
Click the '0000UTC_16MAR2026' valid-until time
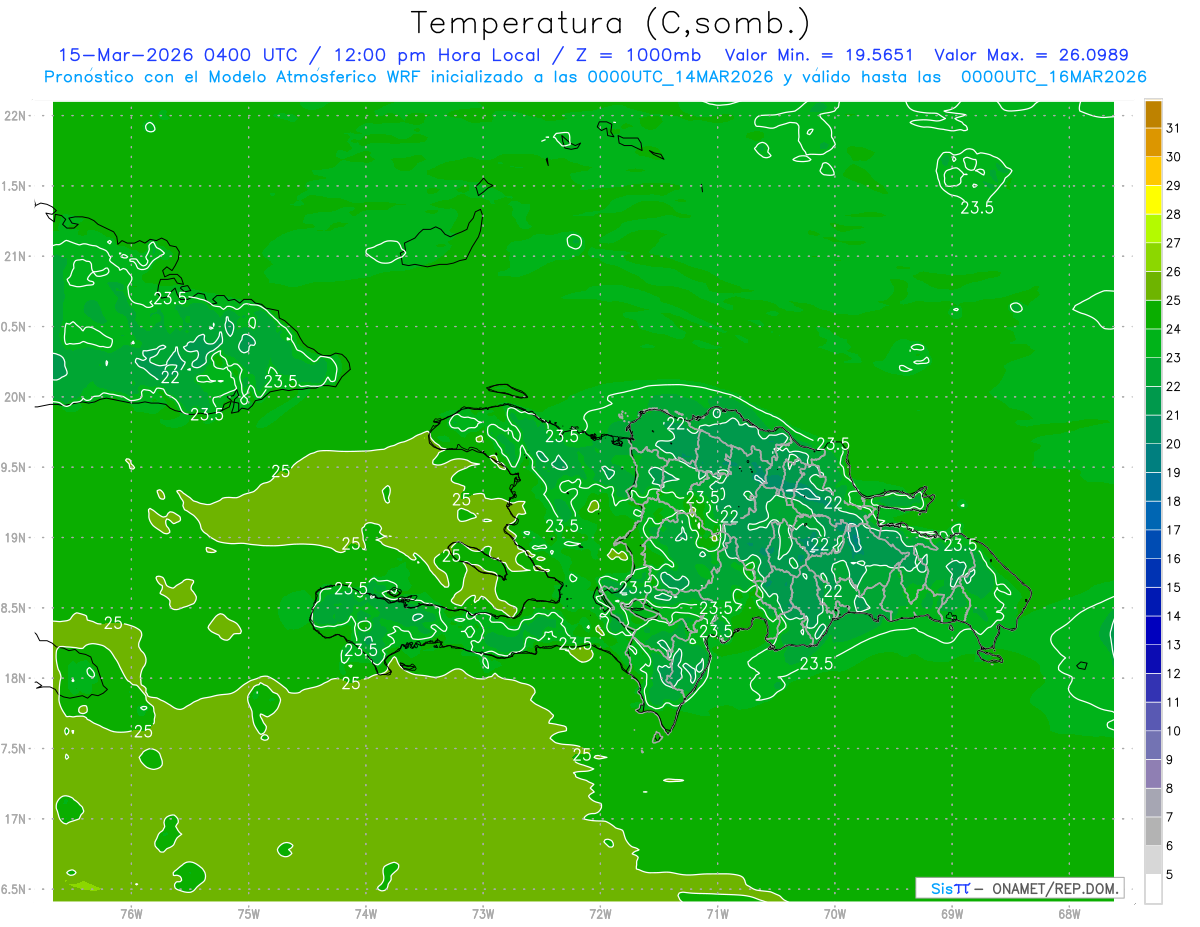tap(1053, 76)
